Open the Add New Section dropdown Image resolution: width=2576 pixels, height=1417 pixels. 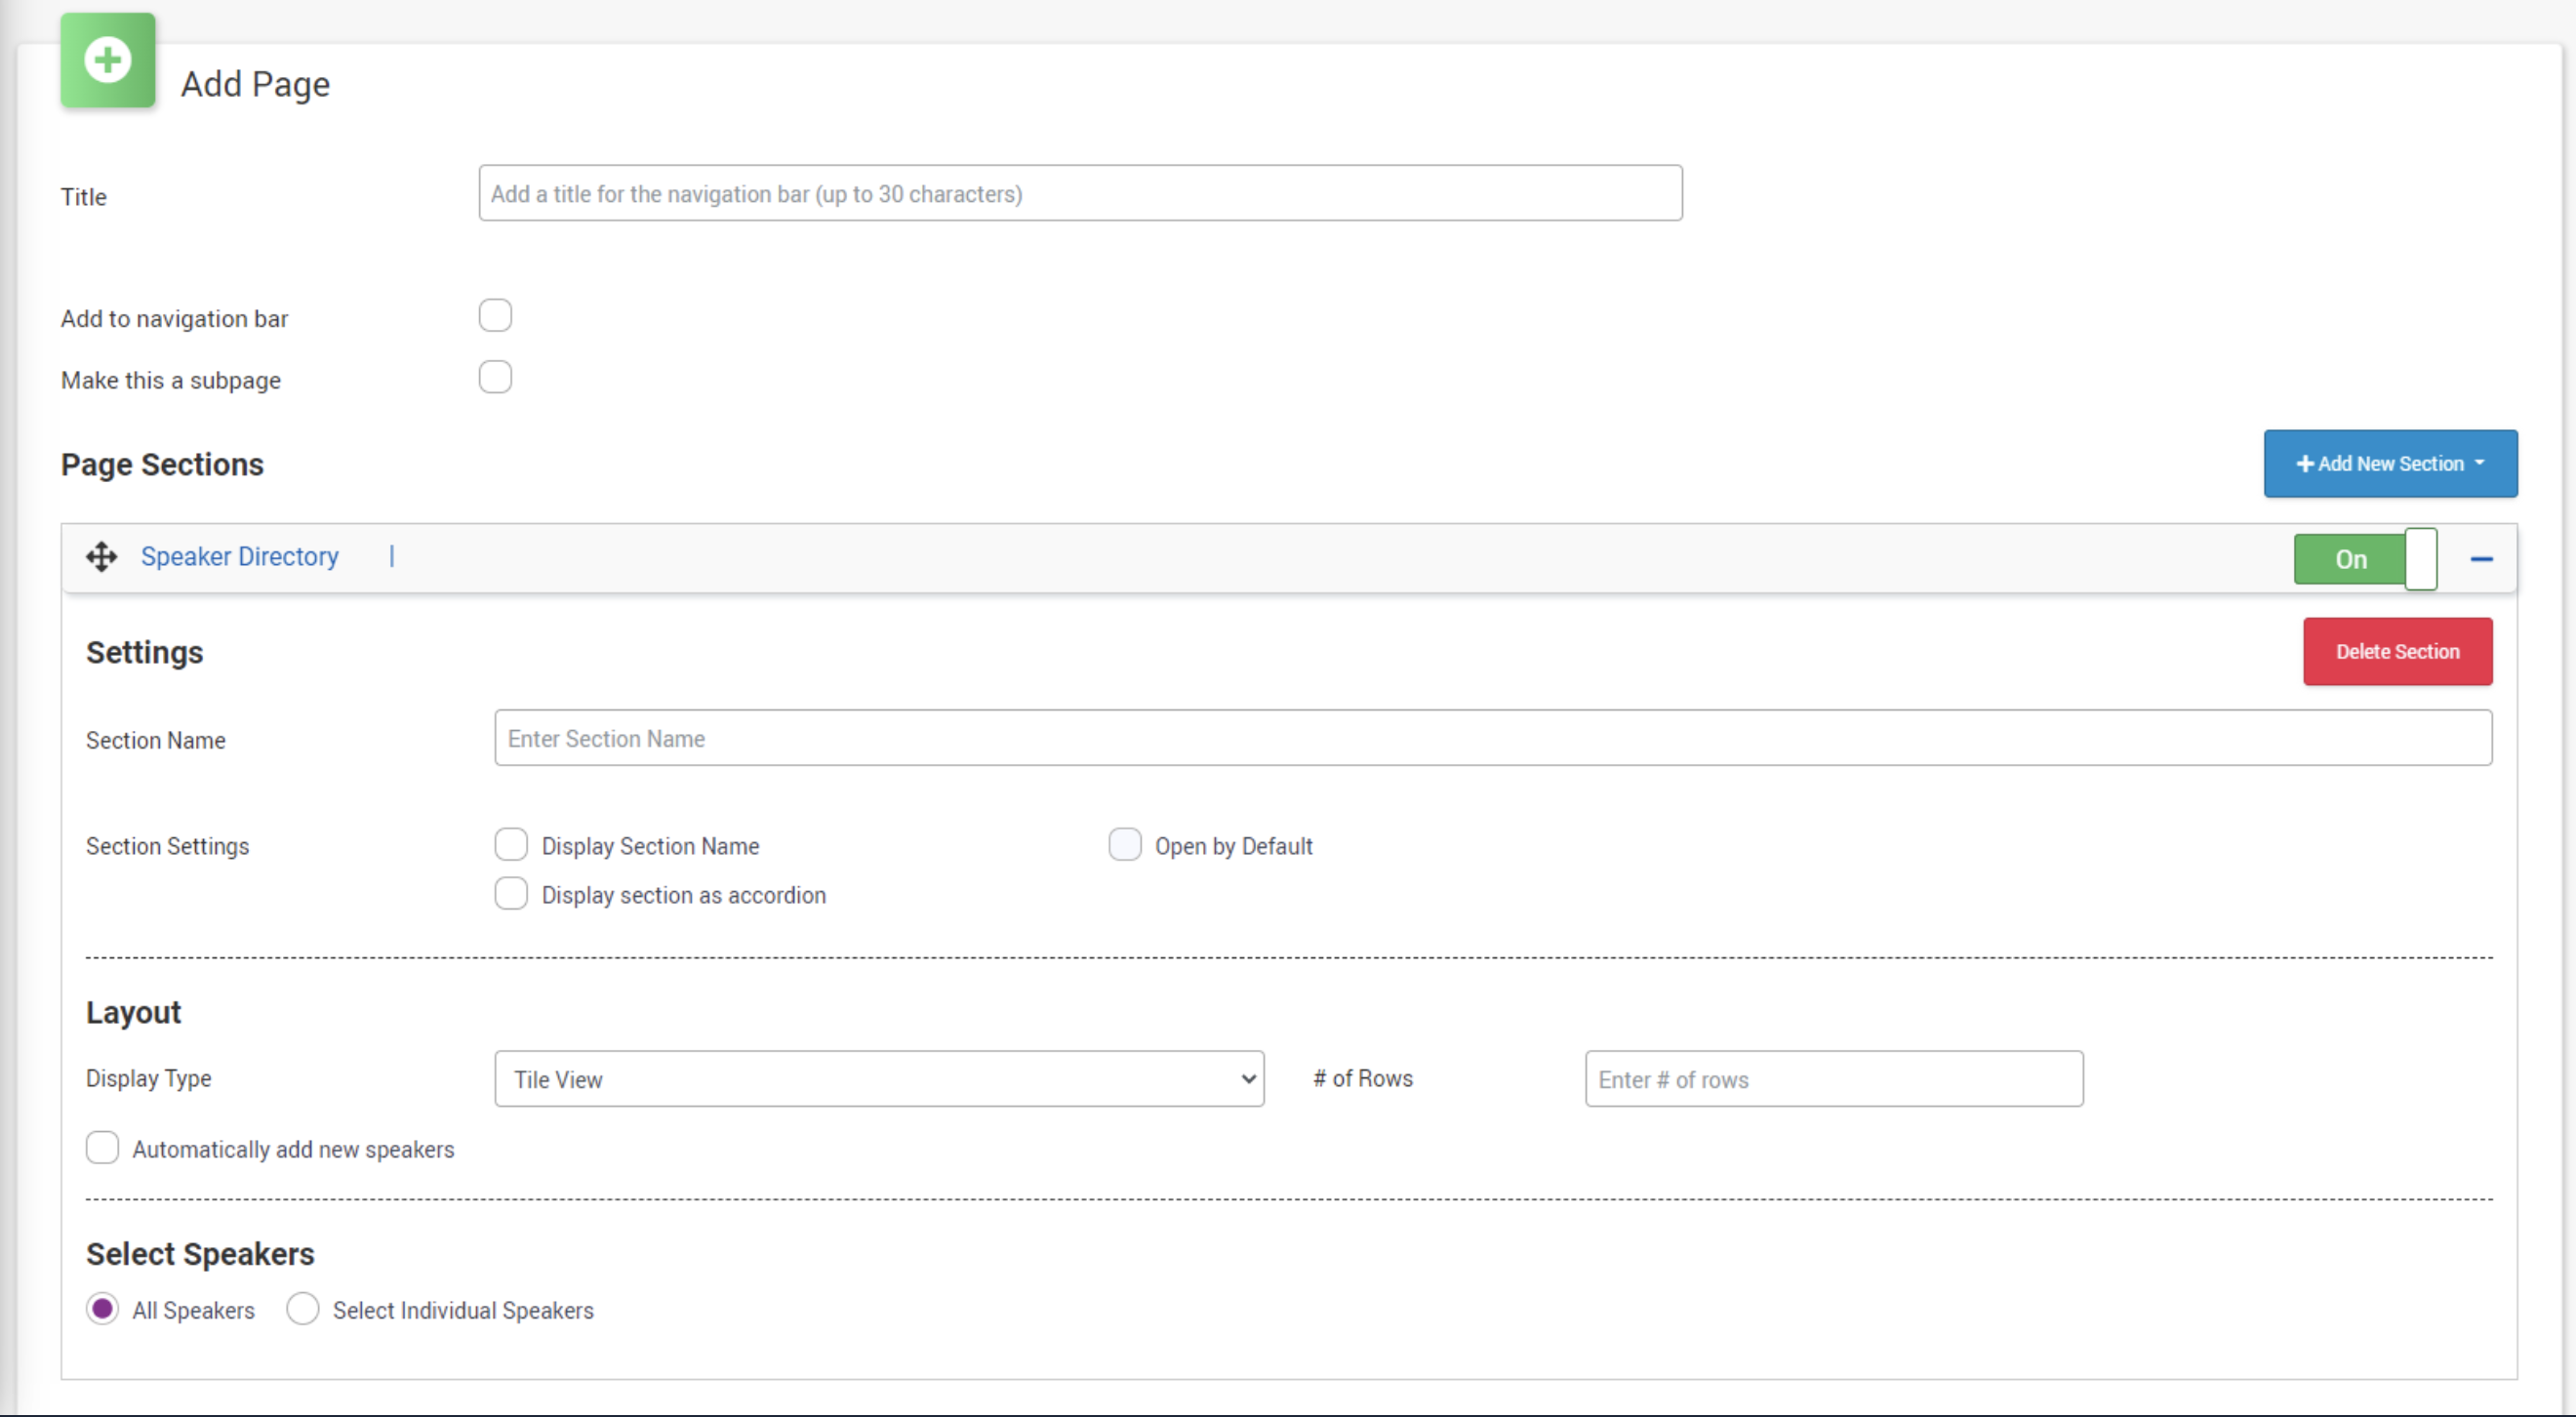coord(2390,464)
